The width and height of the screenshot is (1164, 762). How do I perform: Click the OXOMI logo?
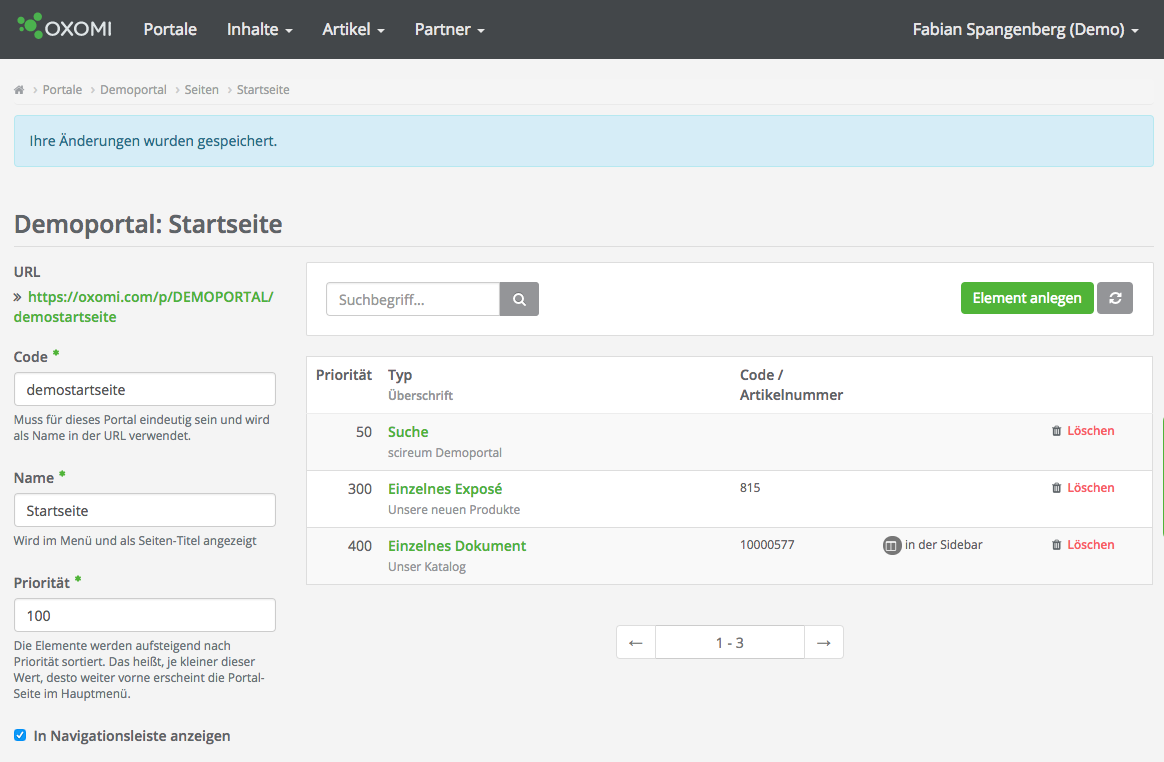coord(65,29)
